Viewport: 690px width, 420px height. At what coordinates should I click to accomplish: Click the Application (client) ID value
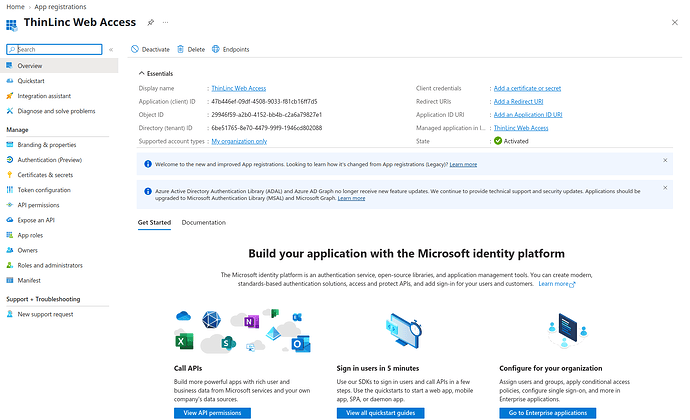(x=264, y=101)
